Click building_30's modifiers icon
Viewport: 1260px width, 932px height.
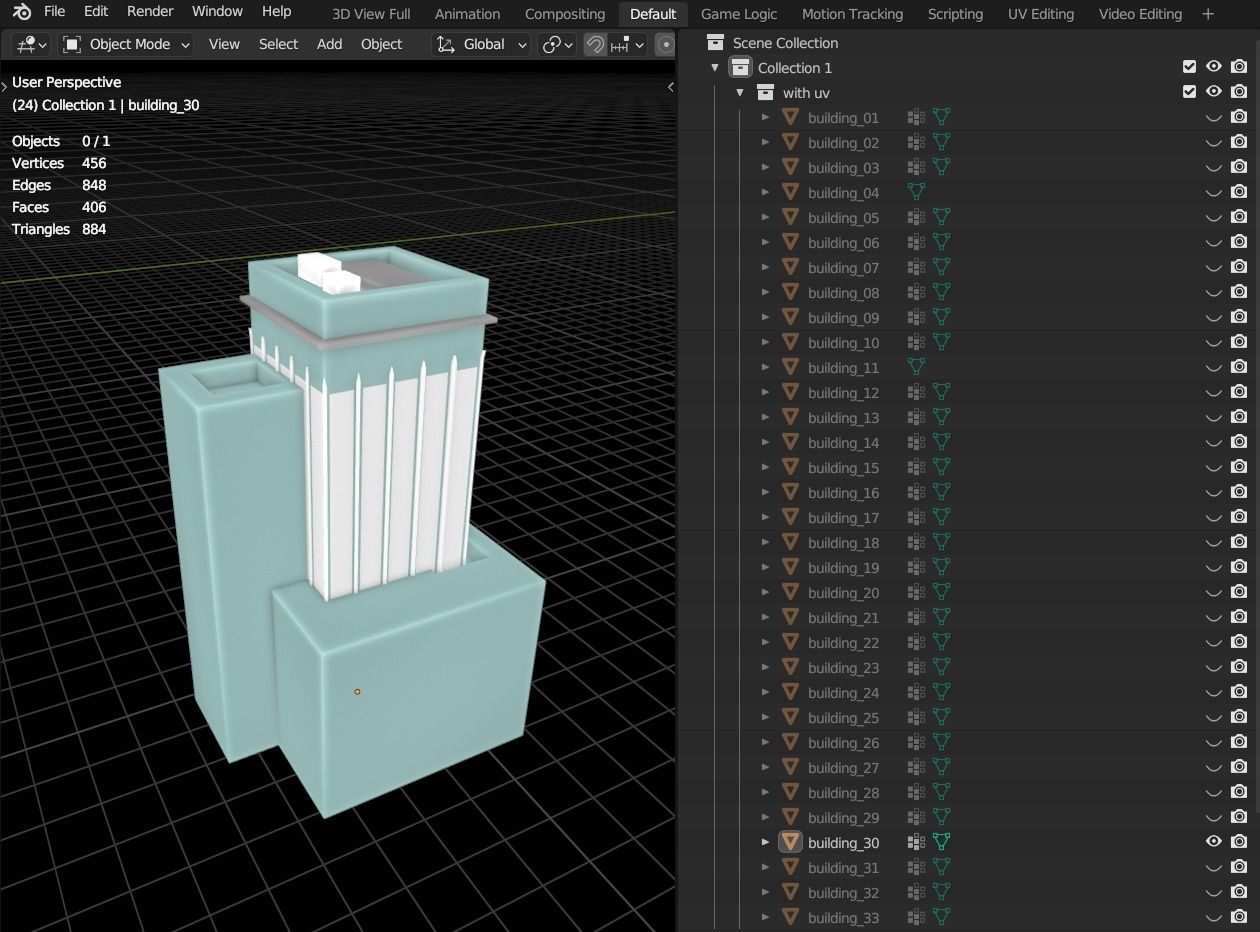coord(915,842)
